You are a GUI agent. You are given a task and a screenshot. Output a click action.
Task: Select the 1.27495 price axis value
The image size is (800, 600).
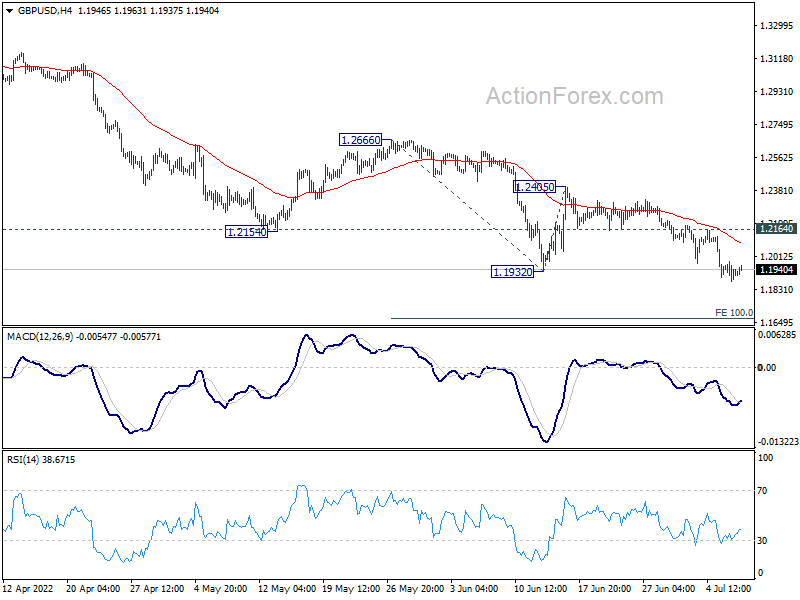(777, 125)
